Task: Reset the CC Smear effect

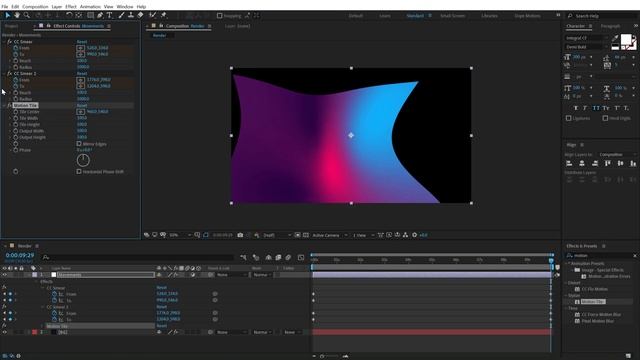Action: pyautogui.click(x=82, y=42)
